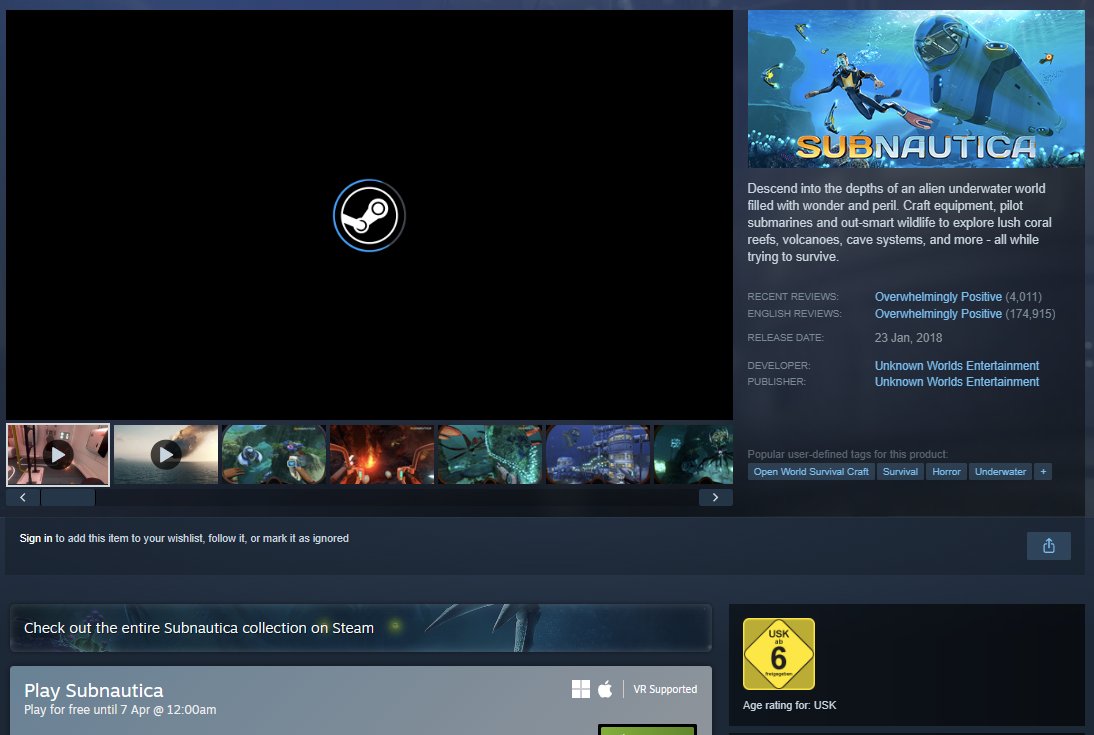Click the release date 23 Jan, 2018
Viewport: 1094px width, 735px height.
point(908,338)
